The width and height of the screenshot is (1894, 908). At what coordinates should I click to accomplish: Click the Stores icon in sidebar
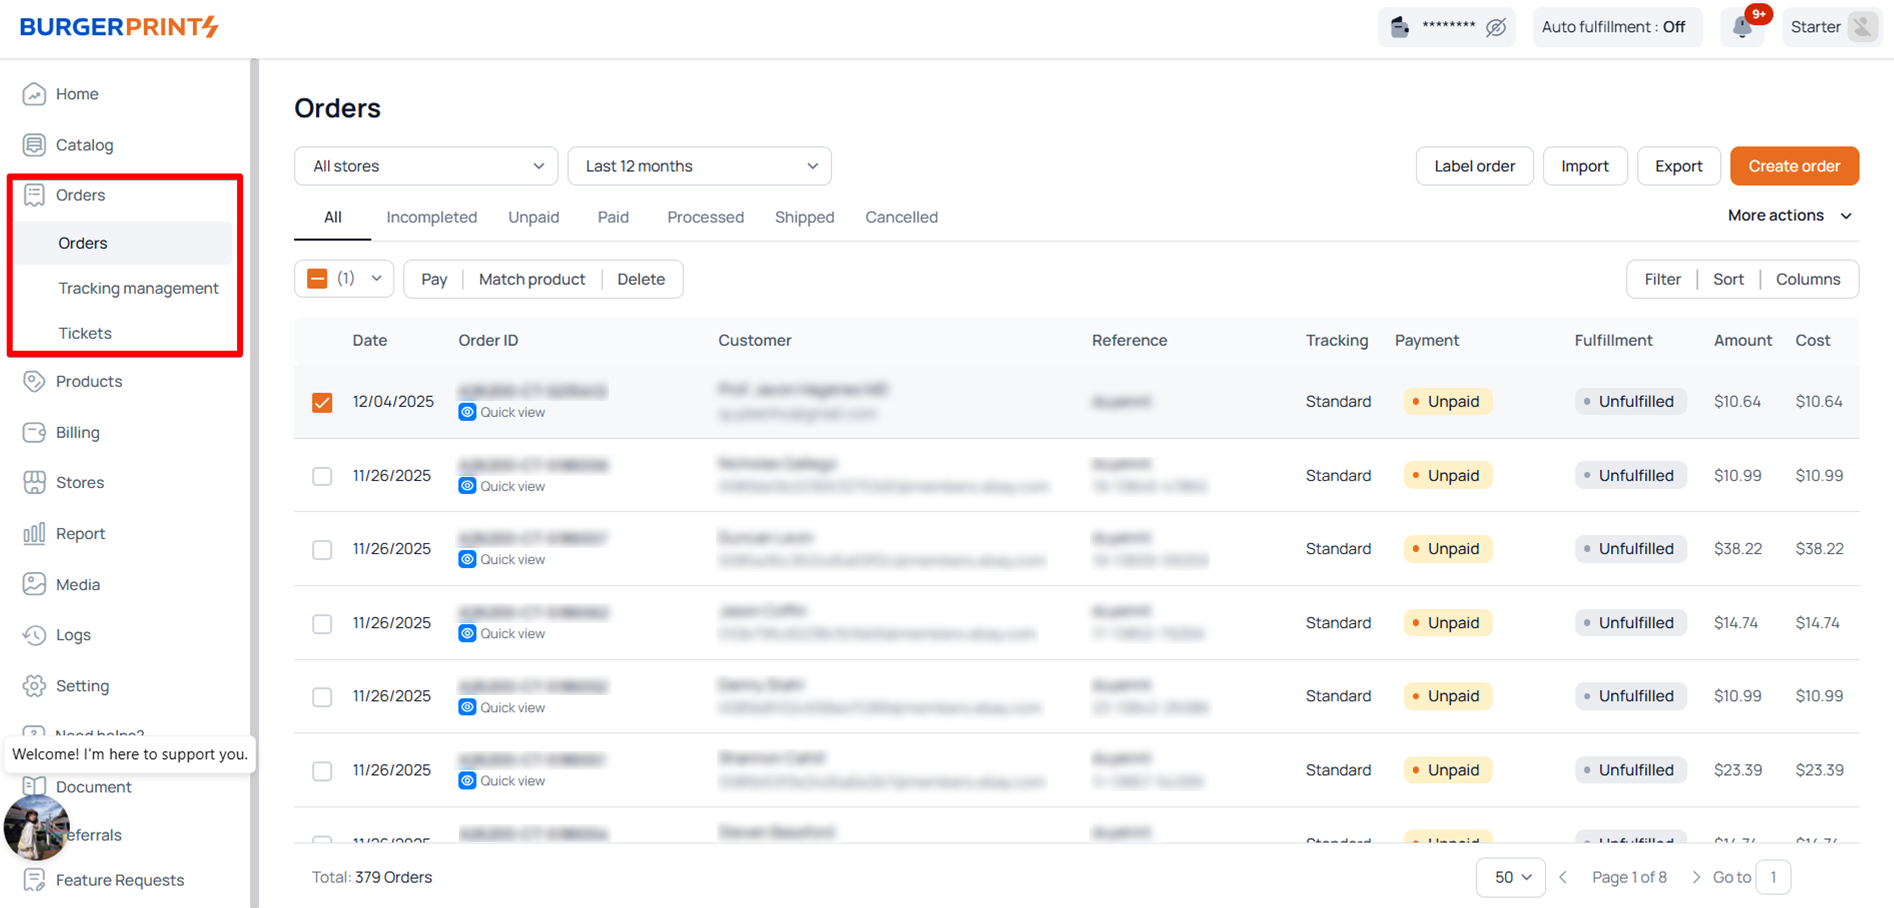pos(34,482)
